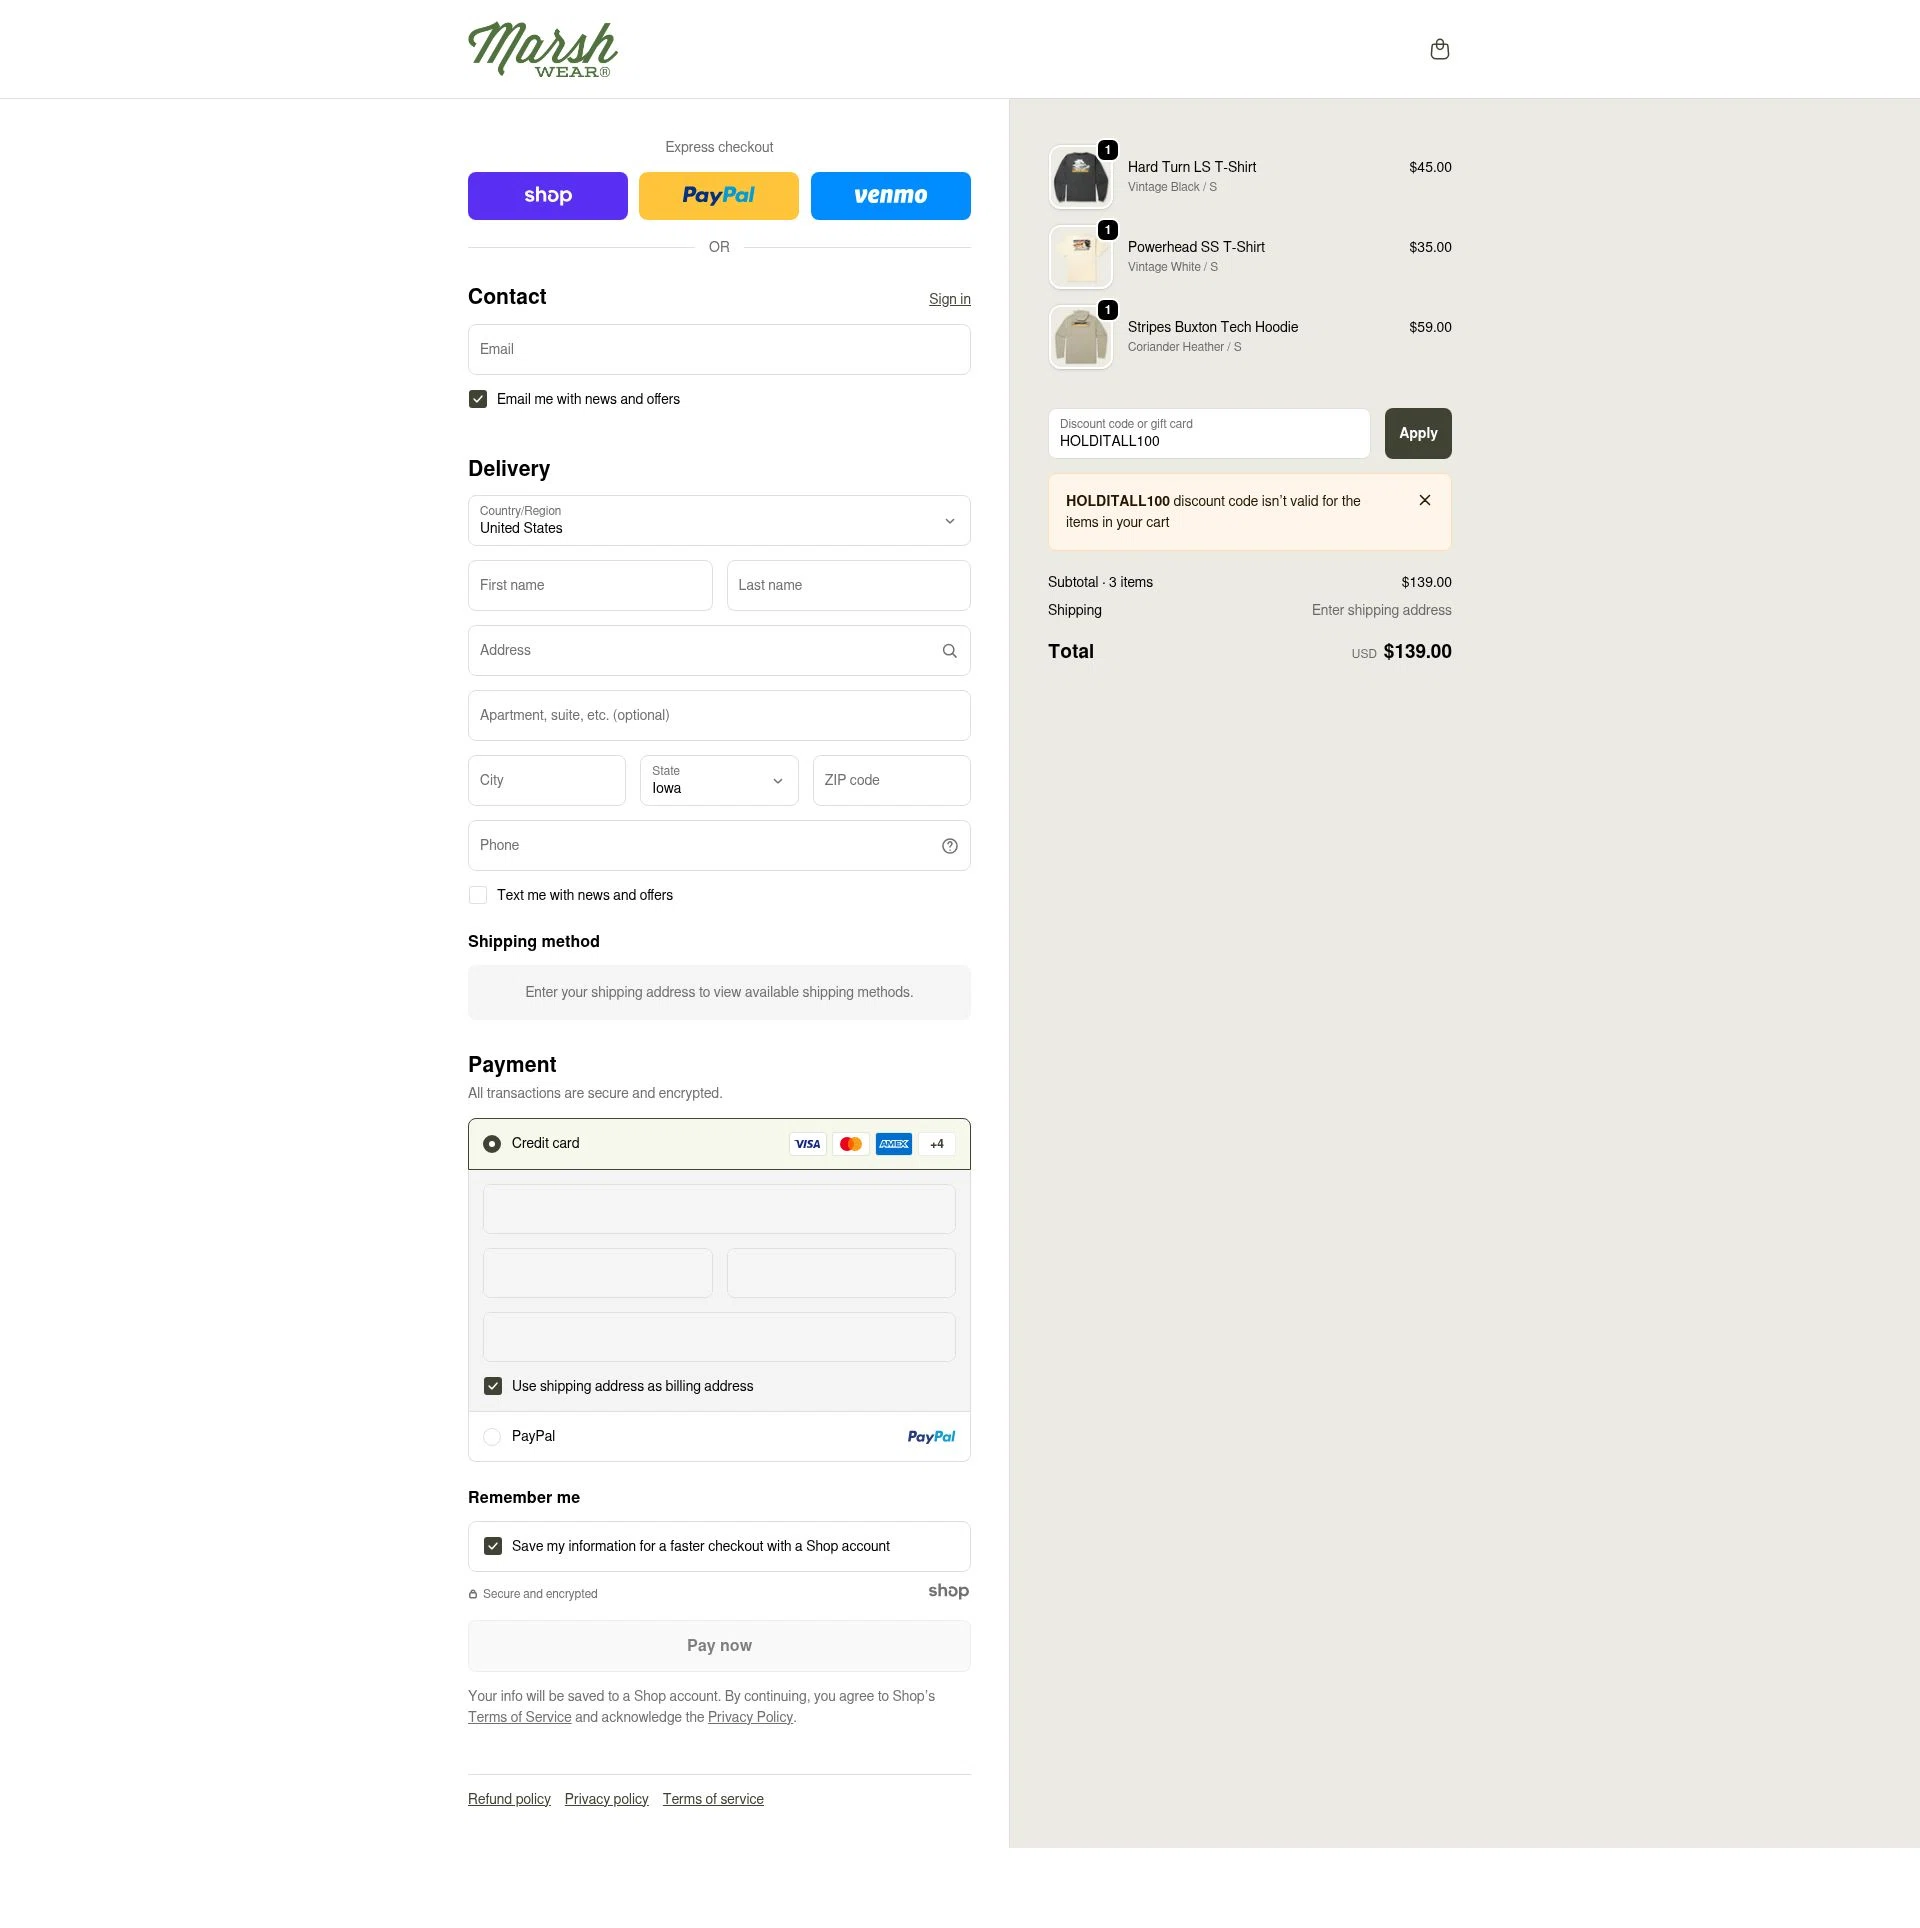1920x1928 pixels.
Task: Dismiss the invalid discount code message
Action: pos(1424,501)
